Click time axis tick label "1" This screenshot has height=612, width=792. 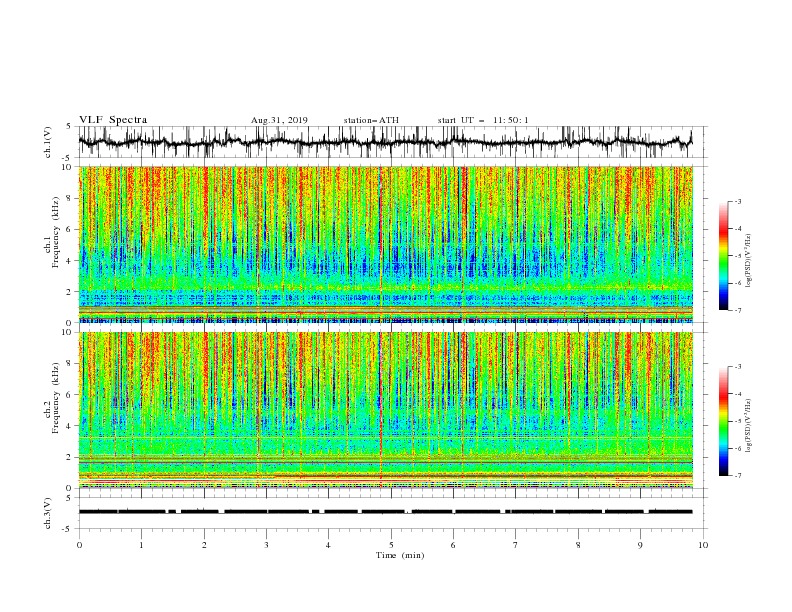(141, 545)
